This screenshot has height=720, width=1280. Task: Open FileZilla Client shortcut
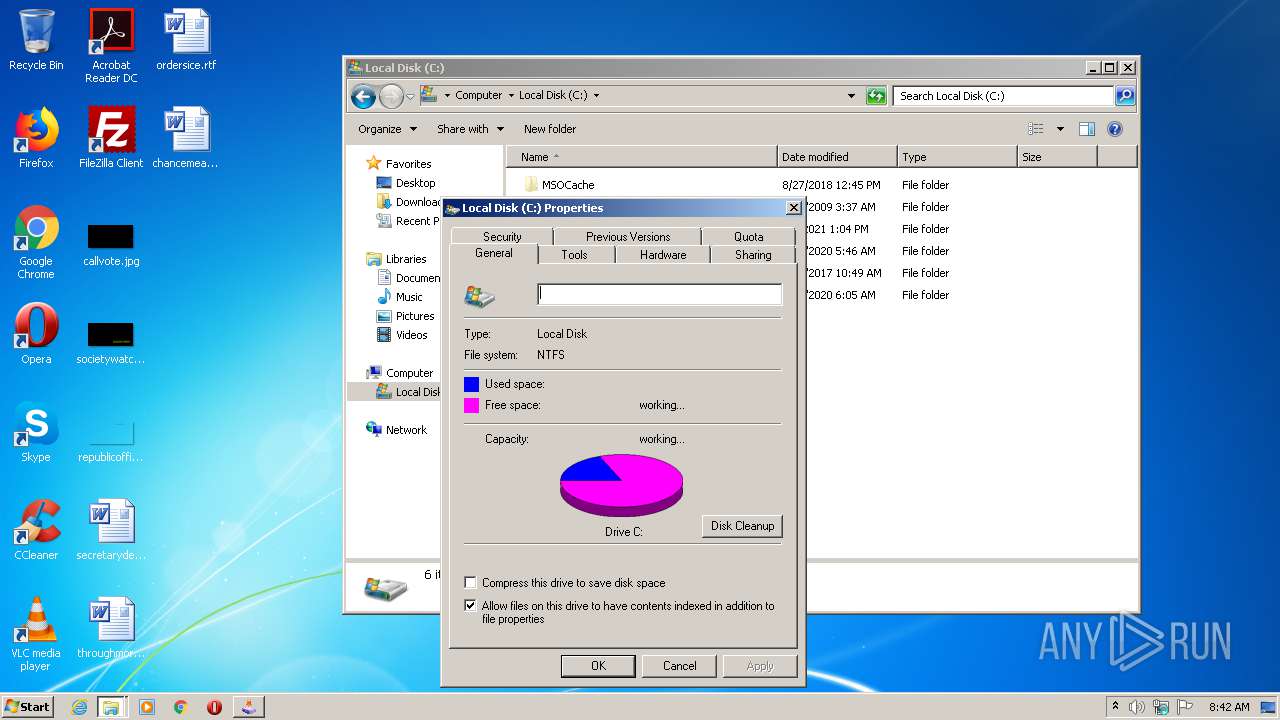pyautogui.click(x=111, y=138)
